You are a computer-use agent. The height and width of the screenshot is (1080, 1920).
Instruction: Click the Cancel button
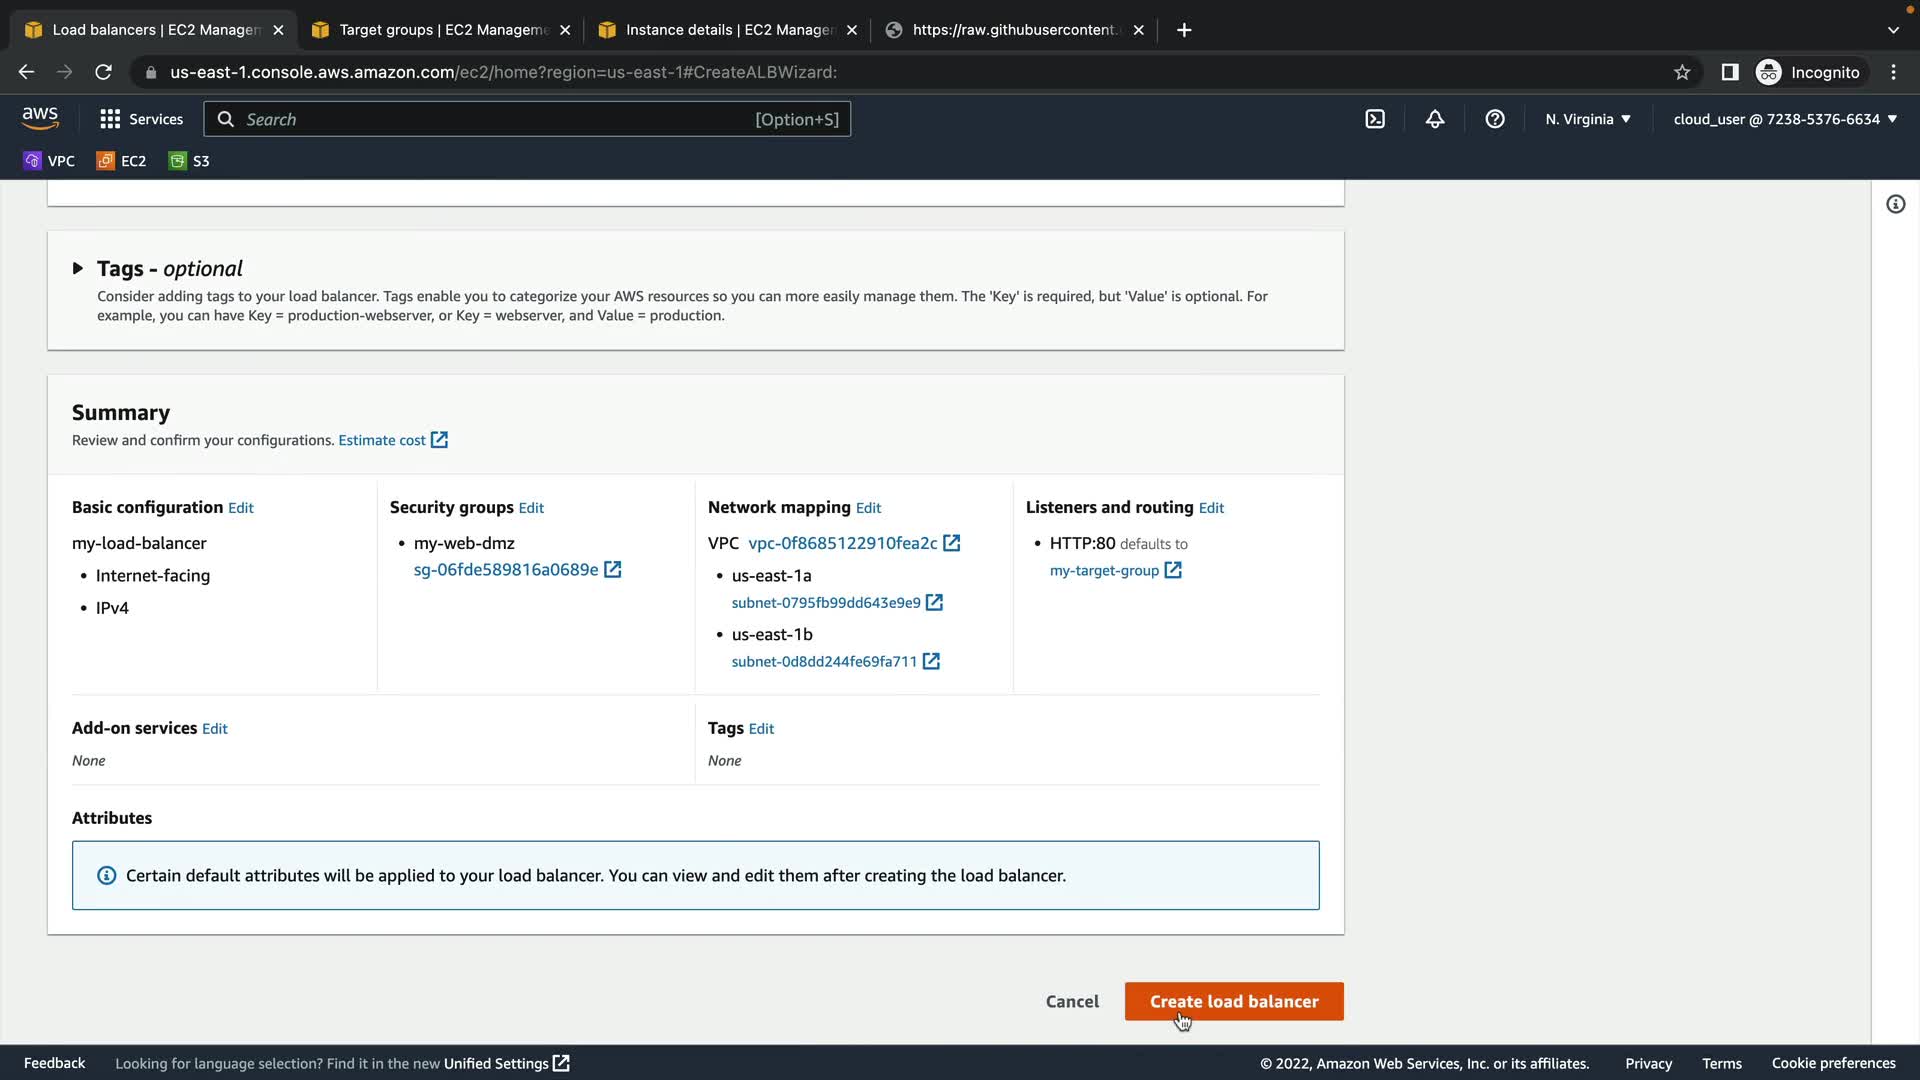1071,1001
